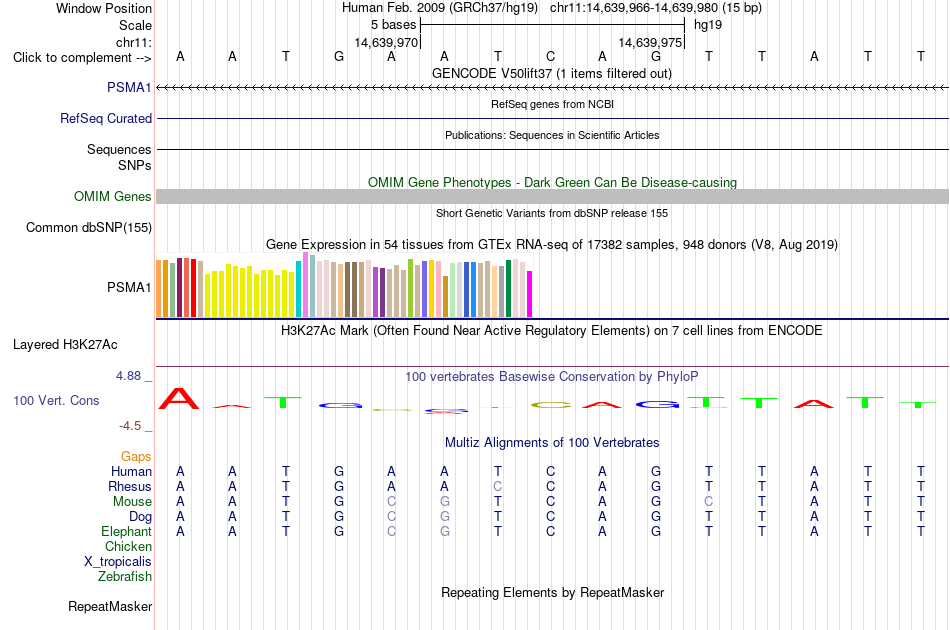Click the Scale label

[135, 25]
